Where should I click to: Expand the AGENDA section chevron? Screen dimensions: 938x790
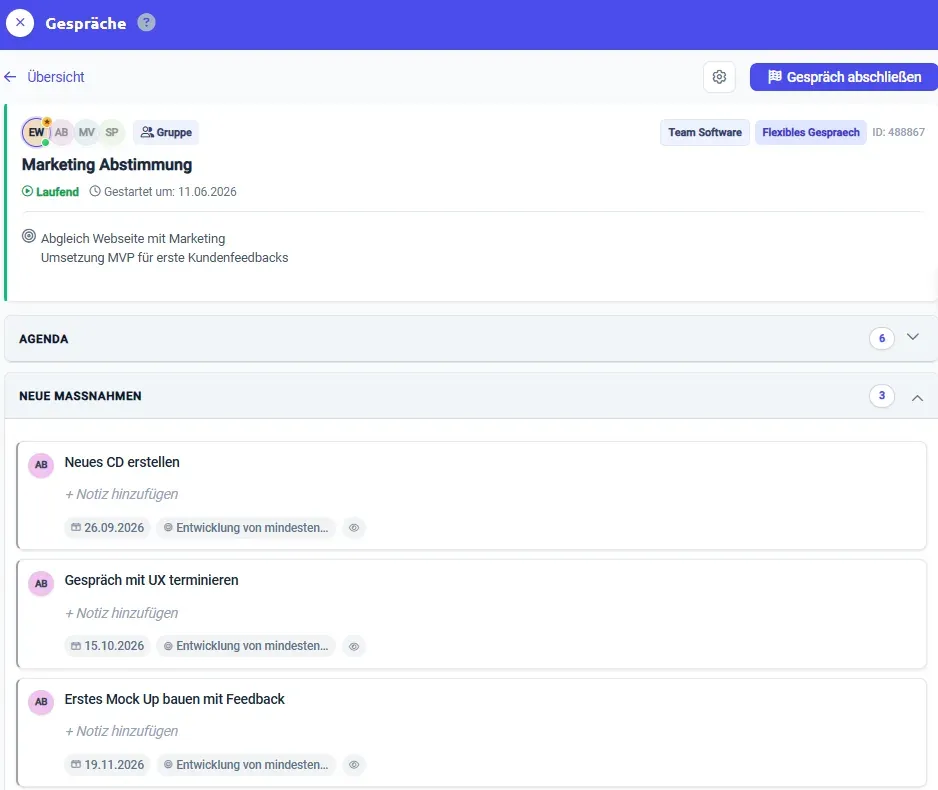913,337
